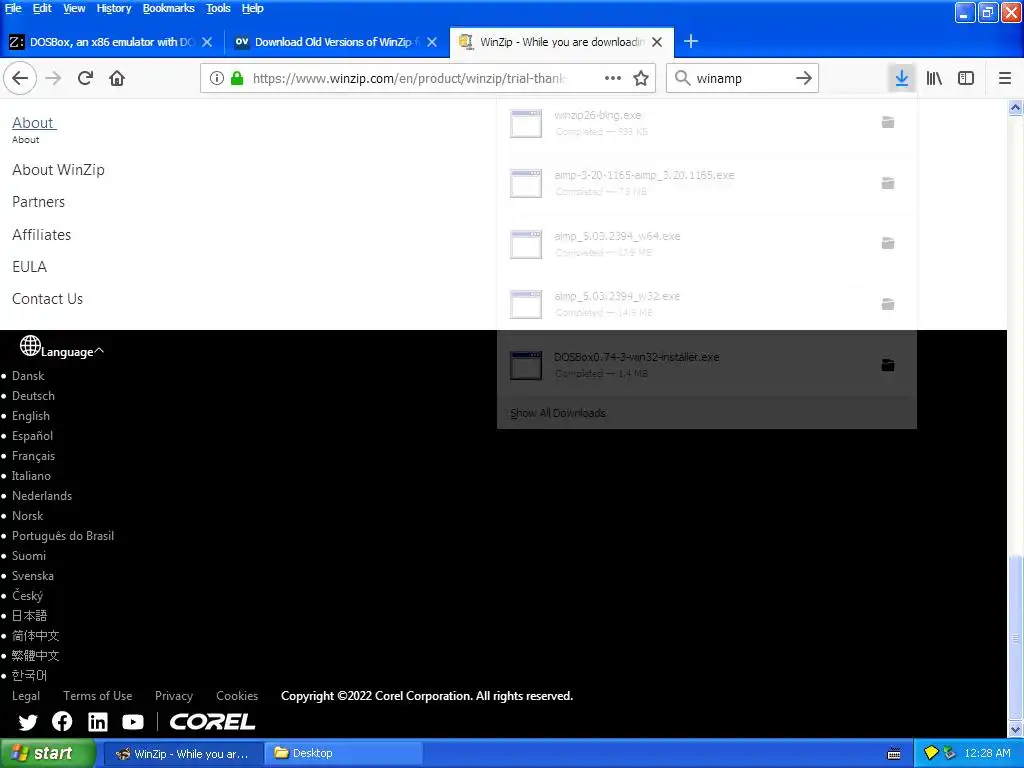Bookmark this page with the star
This screenshot has height=768, width=1024.
click(x=641, y=78)
